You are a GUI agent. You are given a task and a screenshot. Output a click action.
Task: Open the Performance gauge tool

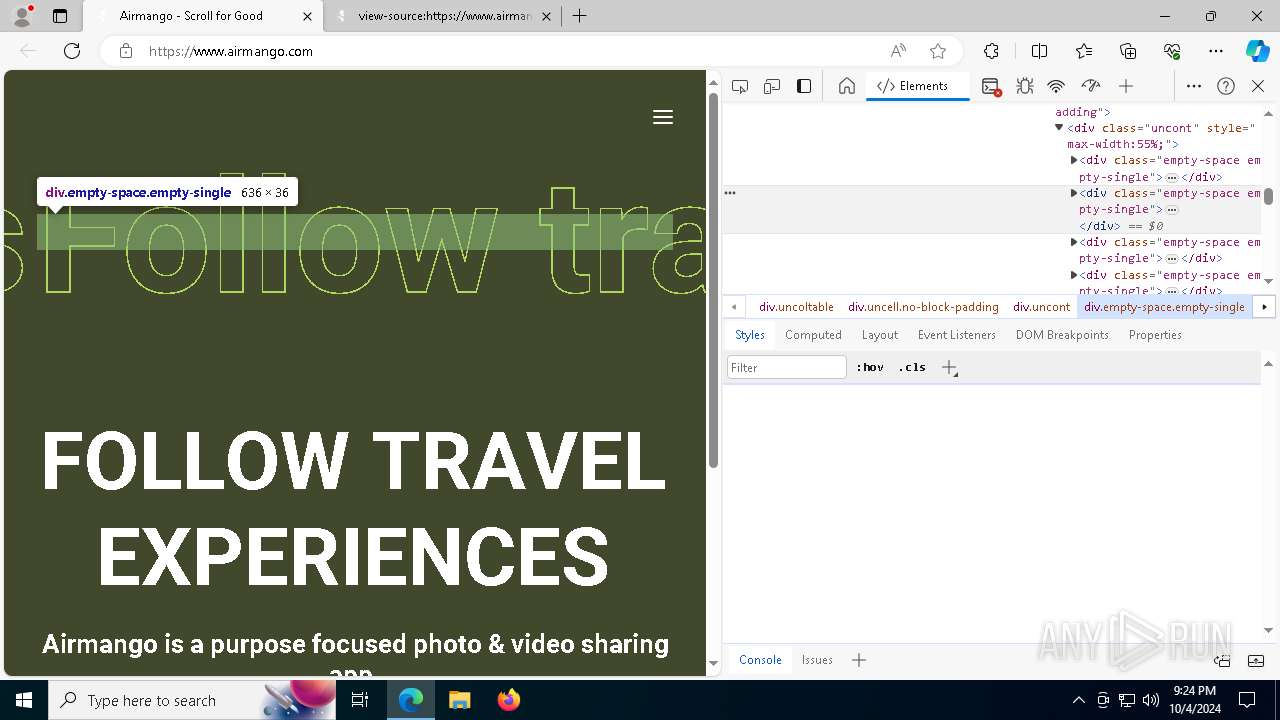(1091, 86)
